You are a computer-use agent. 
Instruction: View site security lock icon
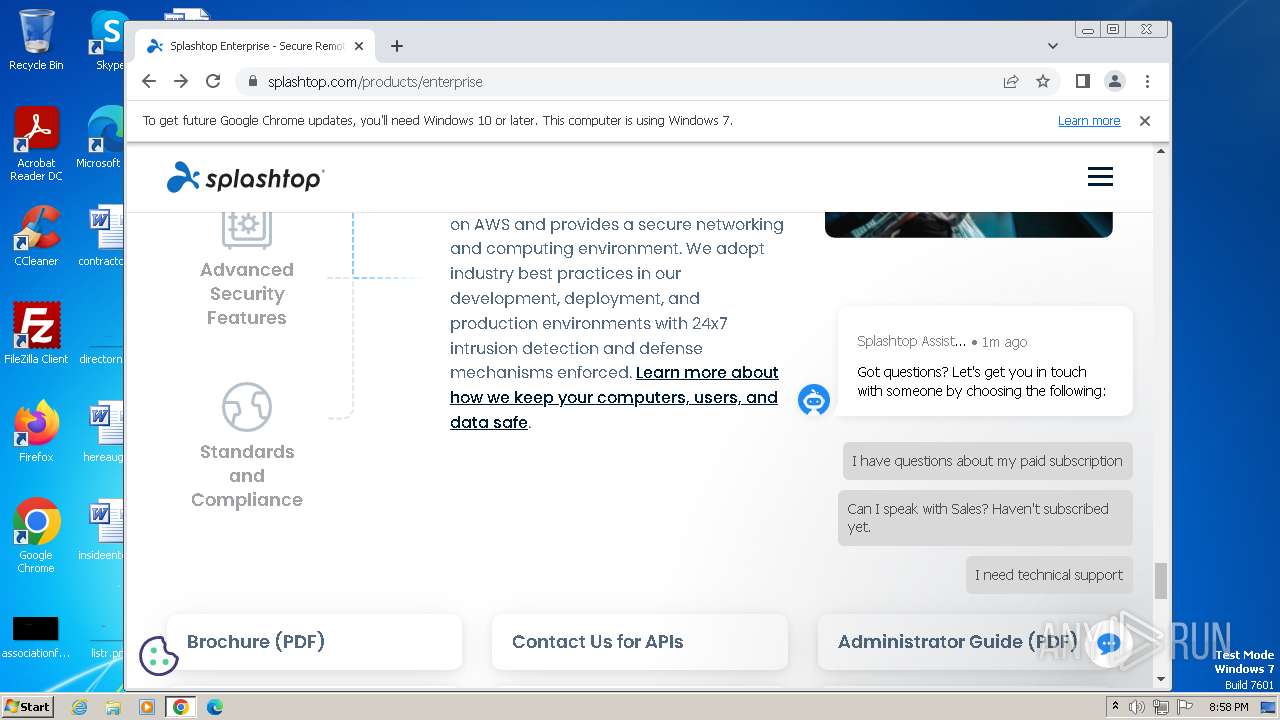pos(252,82)
